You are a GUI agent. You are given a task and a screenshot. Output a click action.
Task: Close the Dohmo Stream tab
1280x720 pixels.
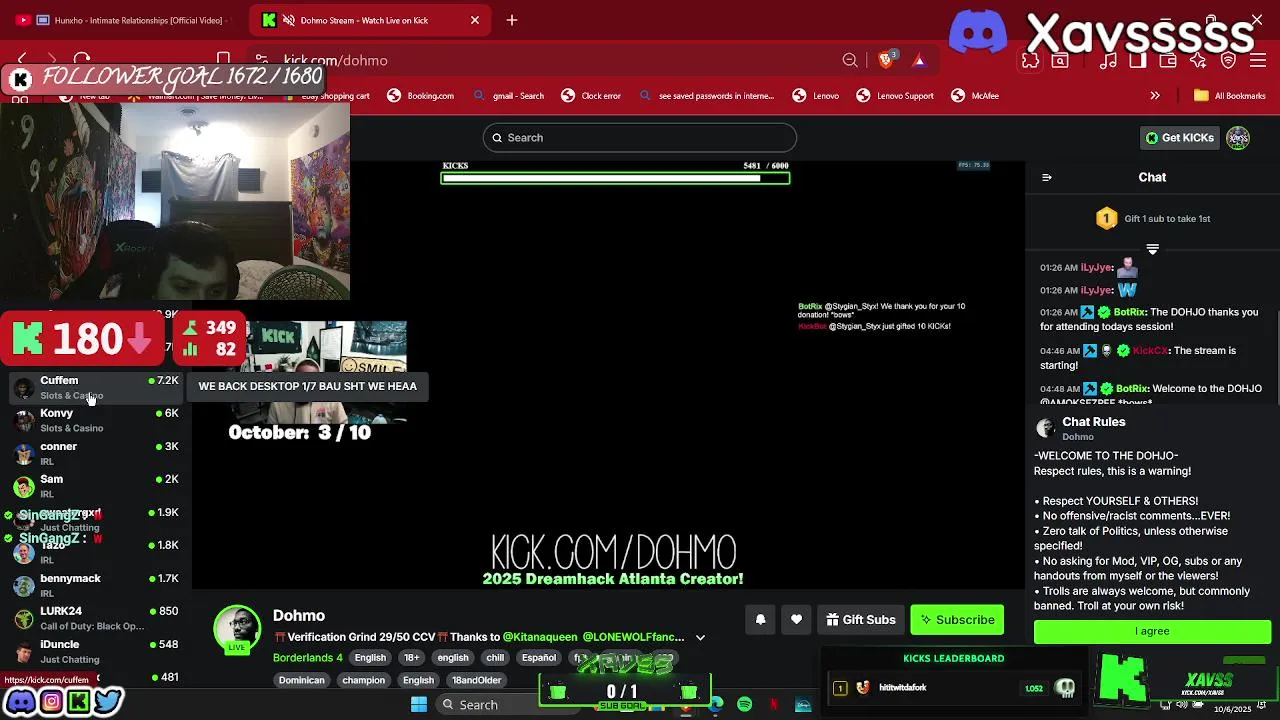pos(475,20)
